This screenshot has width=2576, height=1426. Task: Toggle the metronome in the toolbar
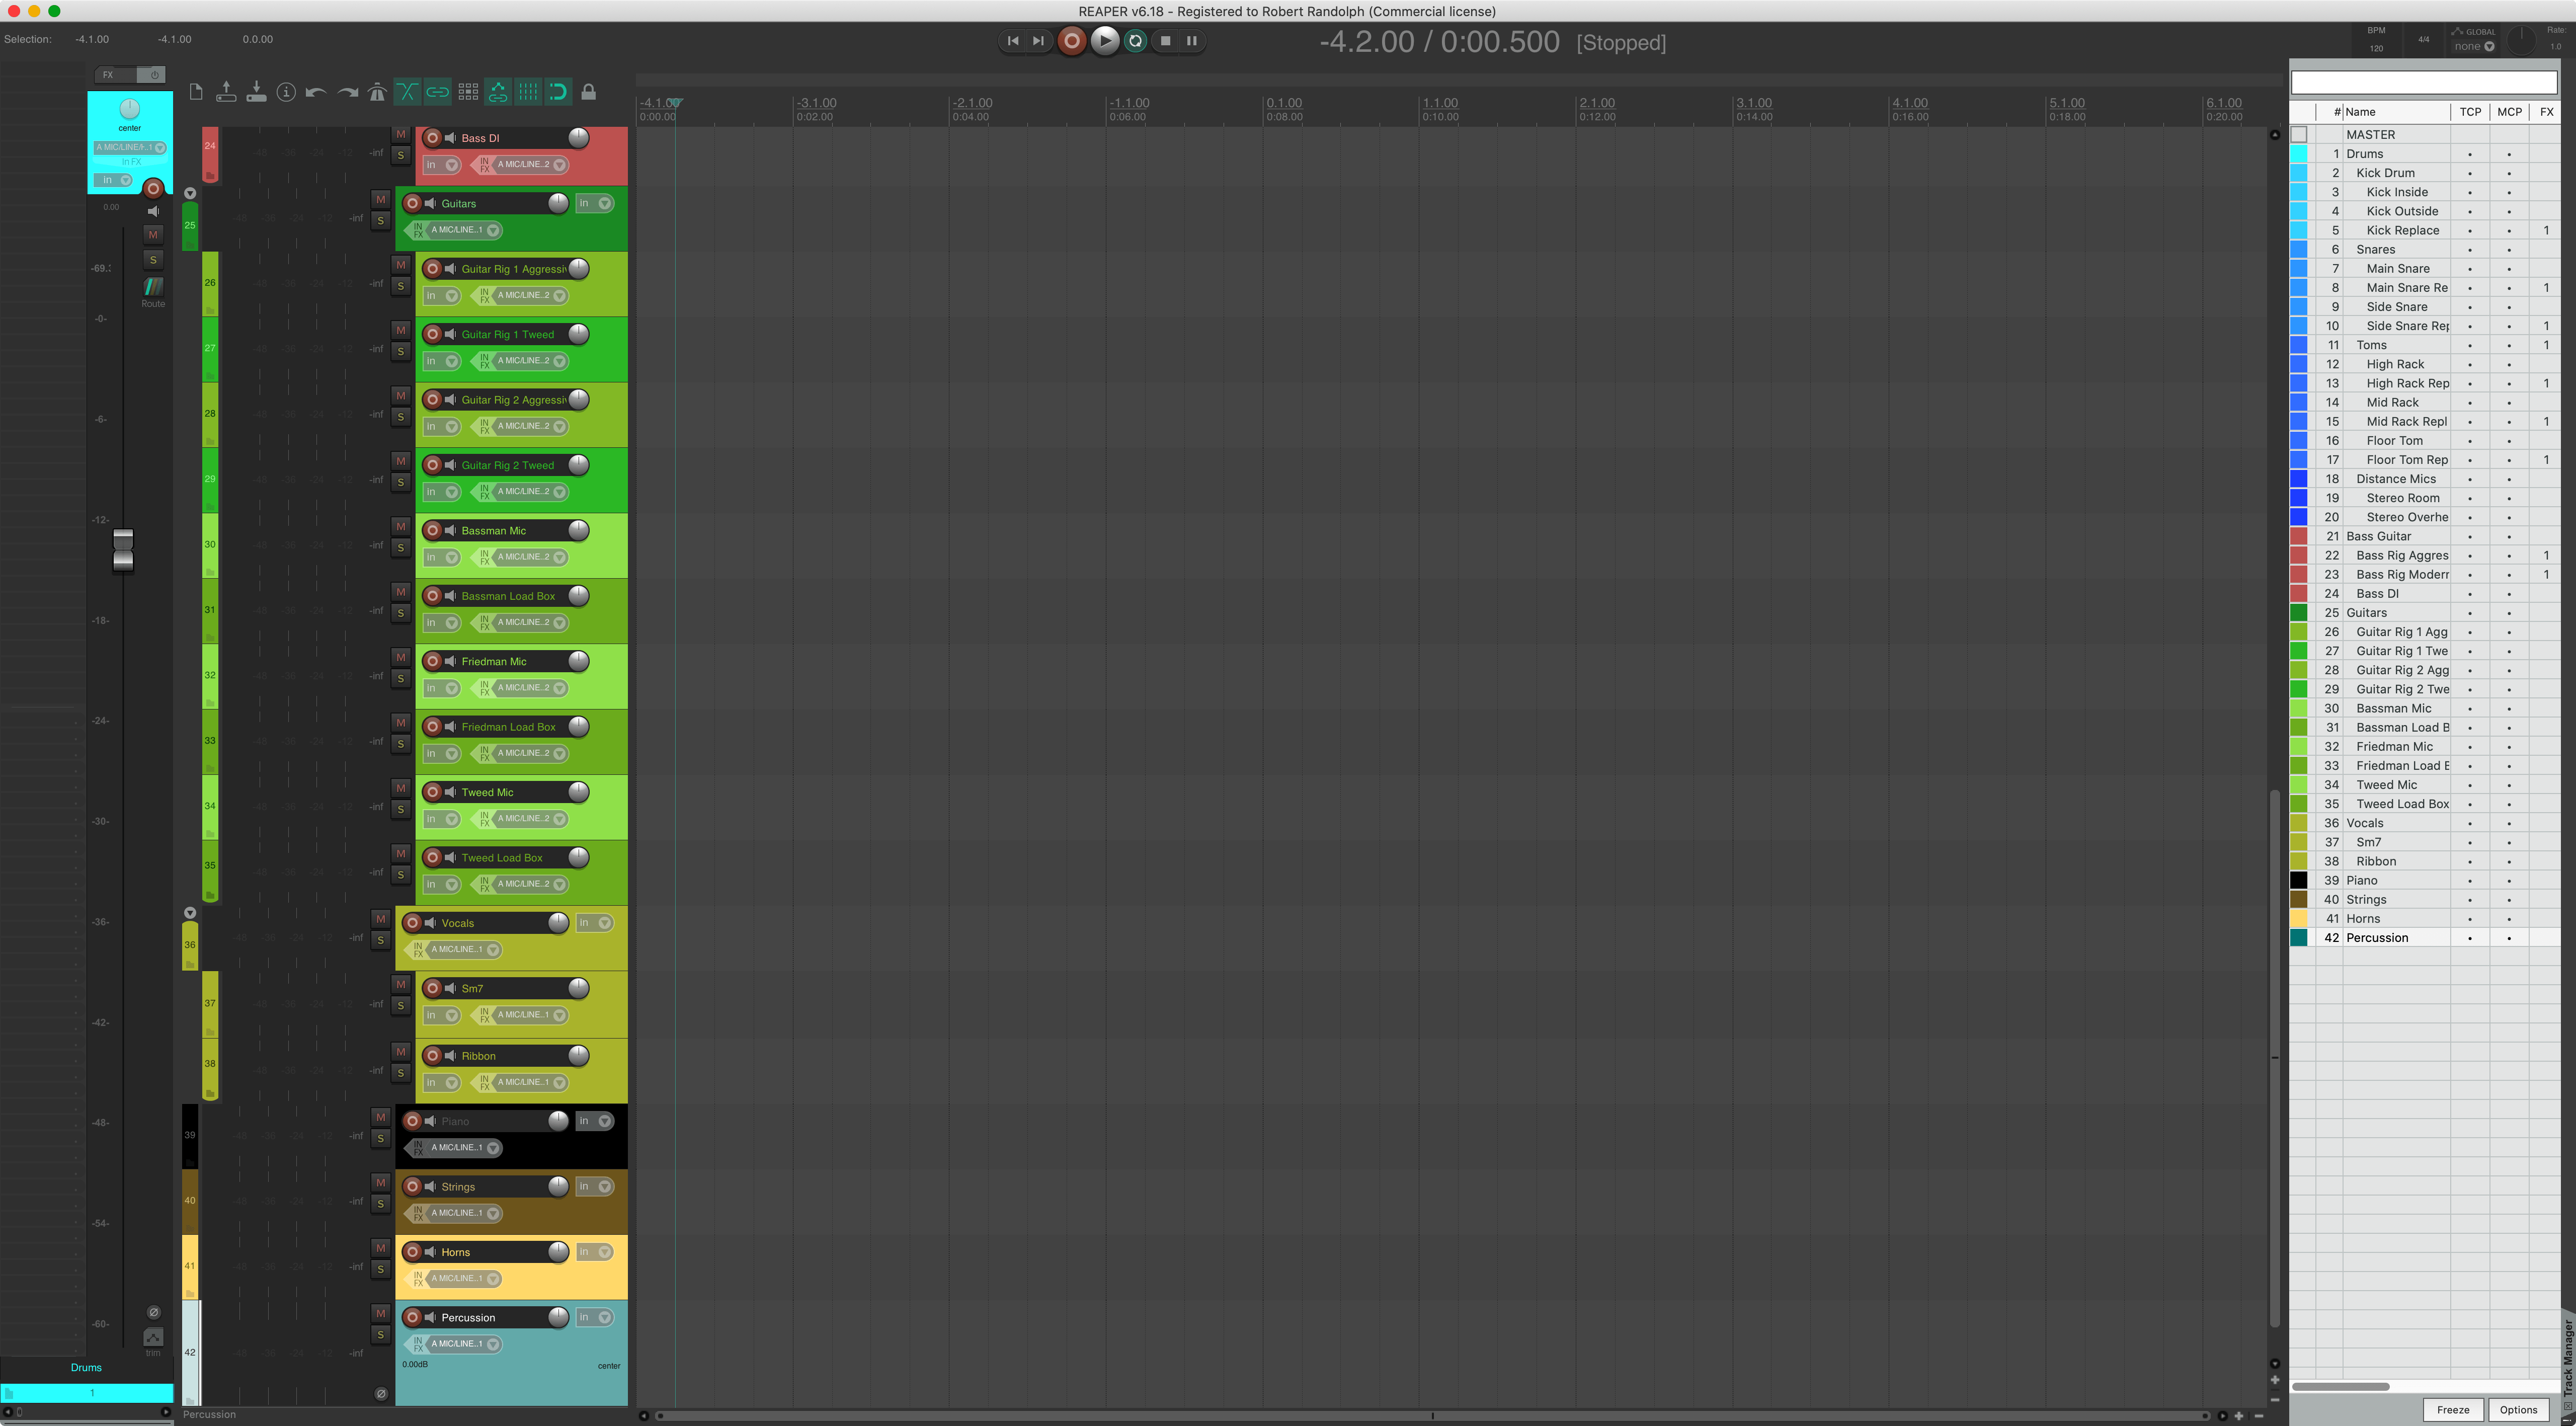click(x=378, y=91)
